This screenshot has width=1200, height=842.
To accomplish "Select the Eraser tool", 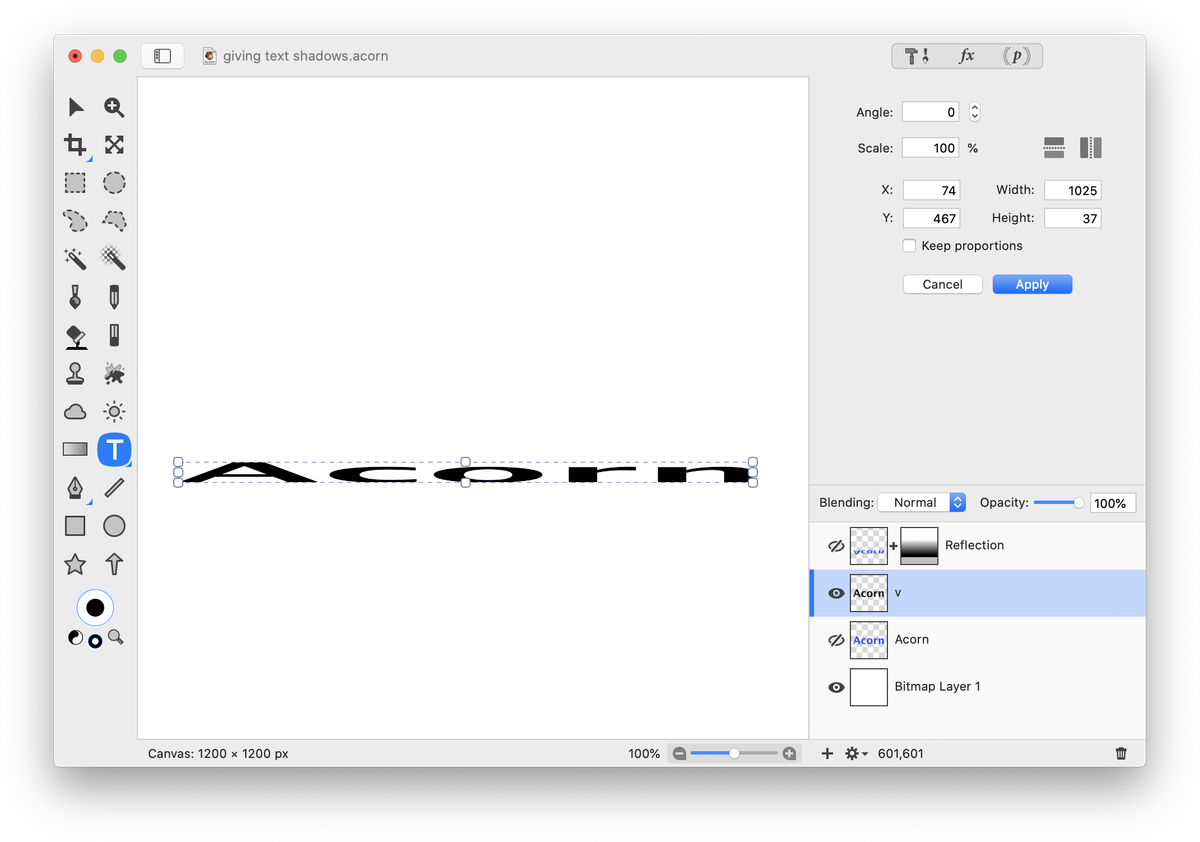I will pyautogui.click(x=114, y=335).
